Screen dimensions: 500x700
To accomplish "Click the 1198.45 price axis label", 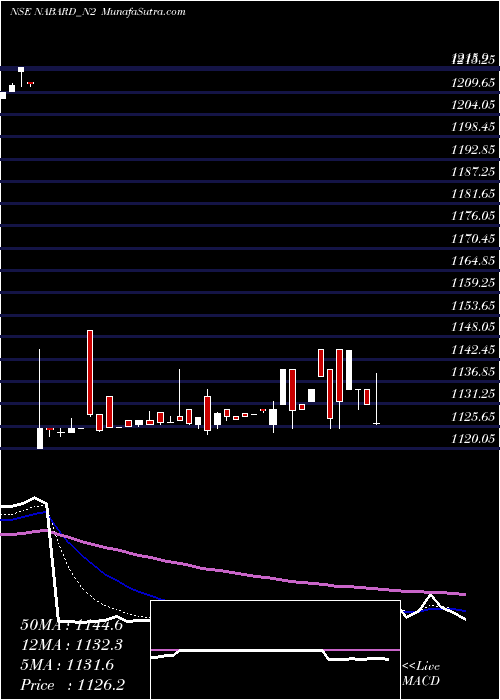I will coord(473,127).
